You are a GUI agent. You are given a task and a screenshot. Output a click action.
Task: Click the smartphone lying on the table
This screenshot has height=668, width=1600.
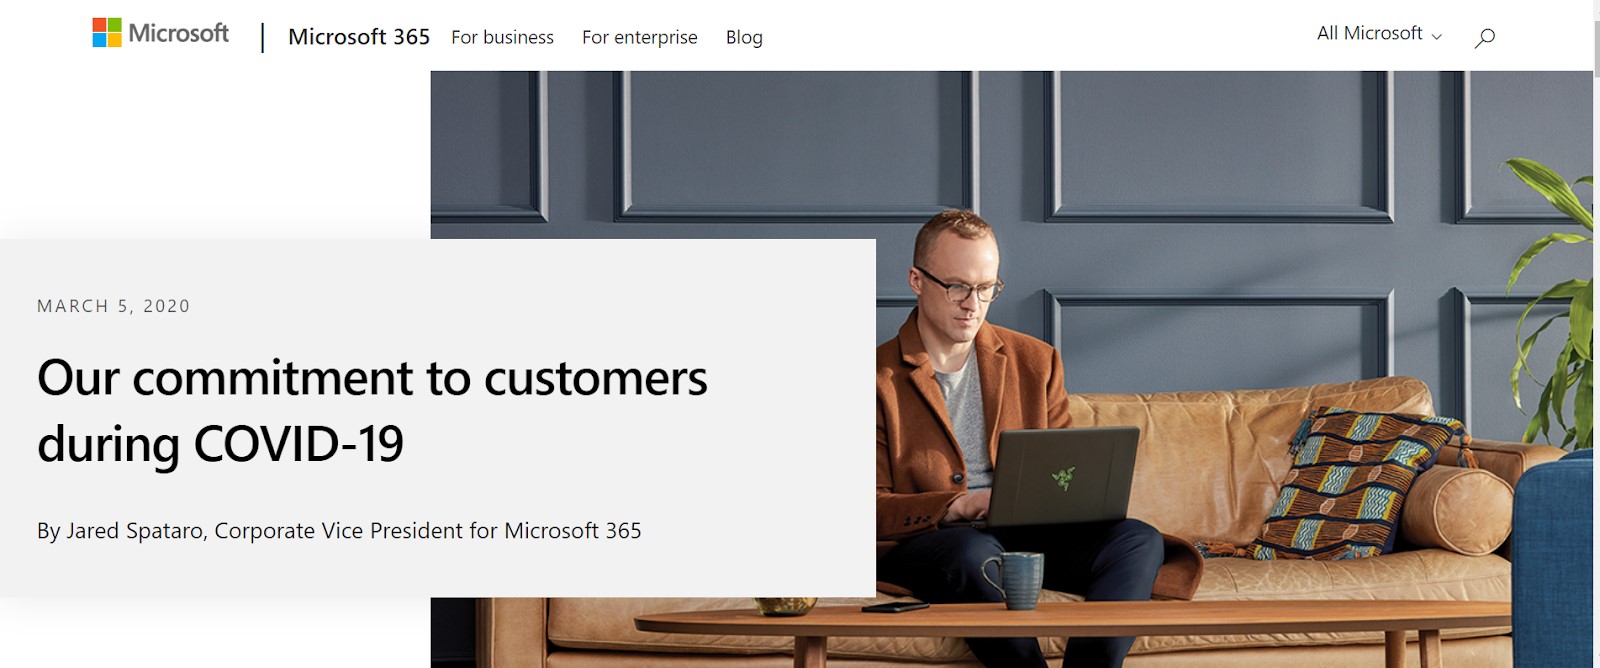click(x=895, y=606)
